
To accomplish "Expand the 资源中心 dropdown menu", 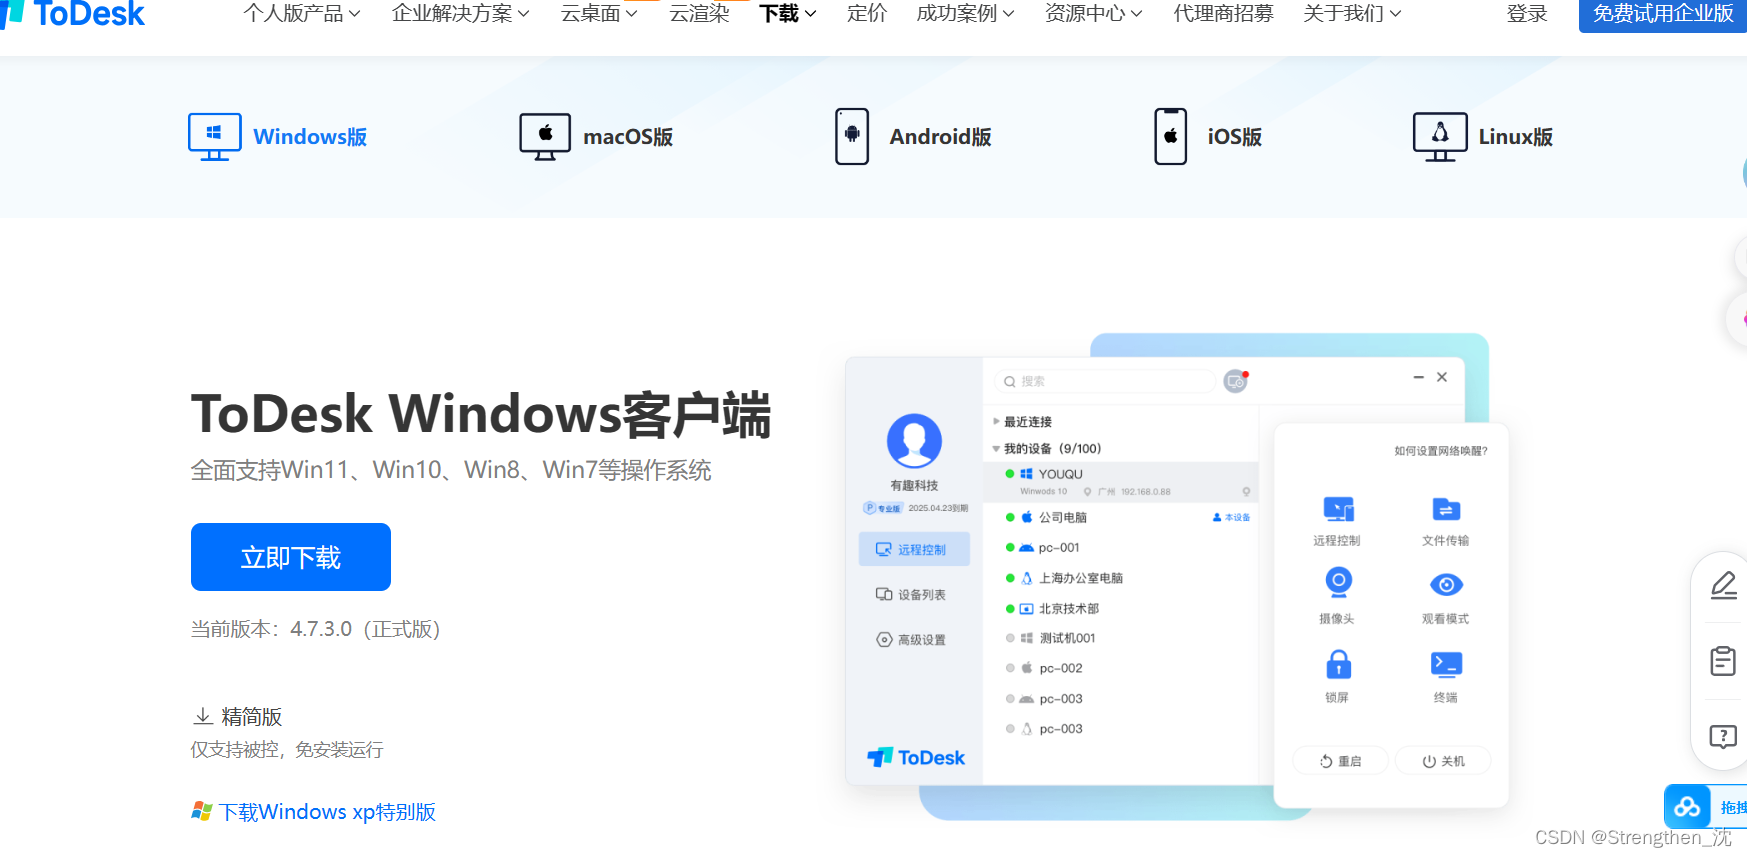I will tap(1094, 14).
